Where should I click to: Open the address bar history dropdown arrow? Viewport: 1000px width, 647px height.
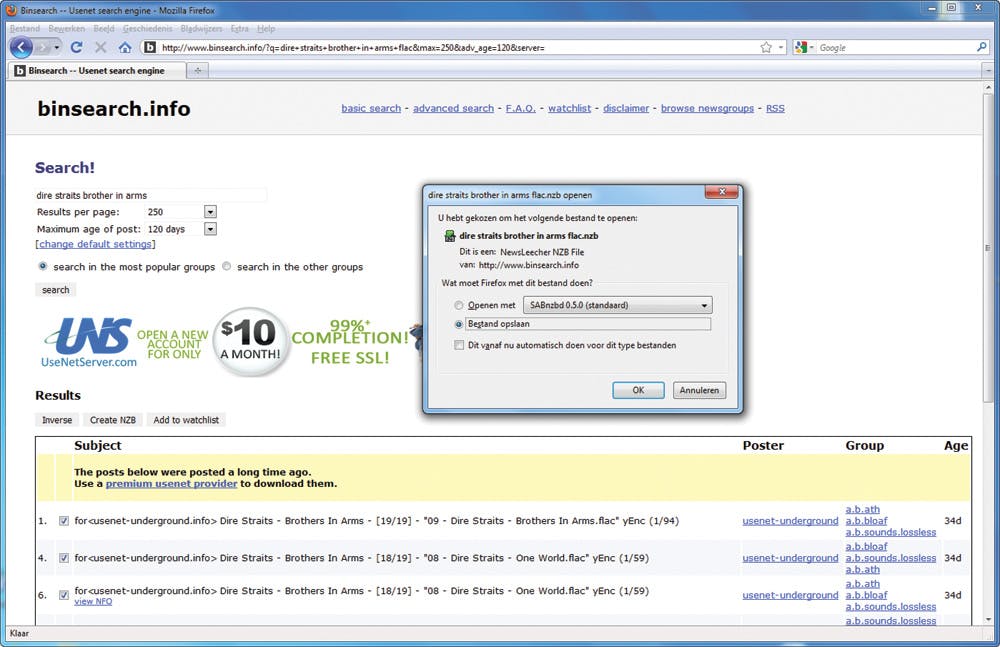click(x=781, y=48)
